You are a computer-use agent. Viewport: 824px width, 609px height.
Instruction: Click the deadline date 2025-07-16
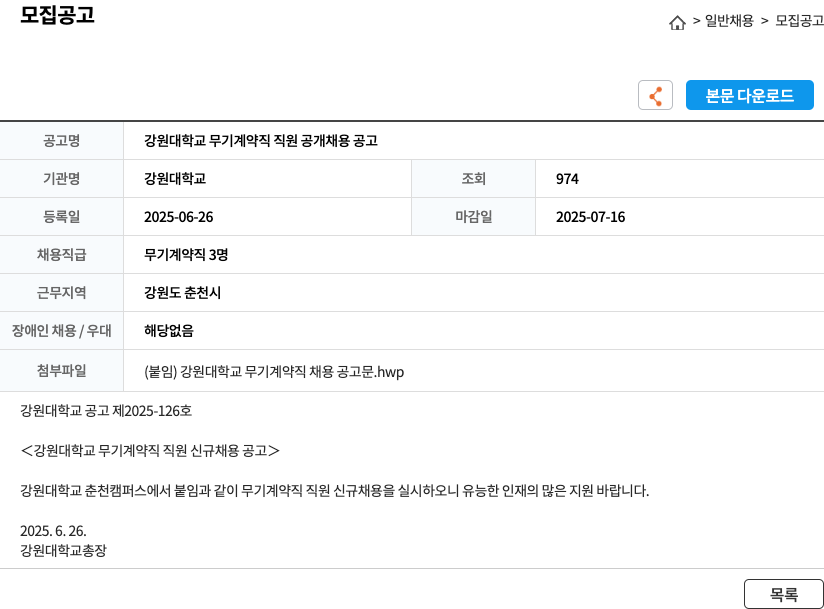coord(591,217)
